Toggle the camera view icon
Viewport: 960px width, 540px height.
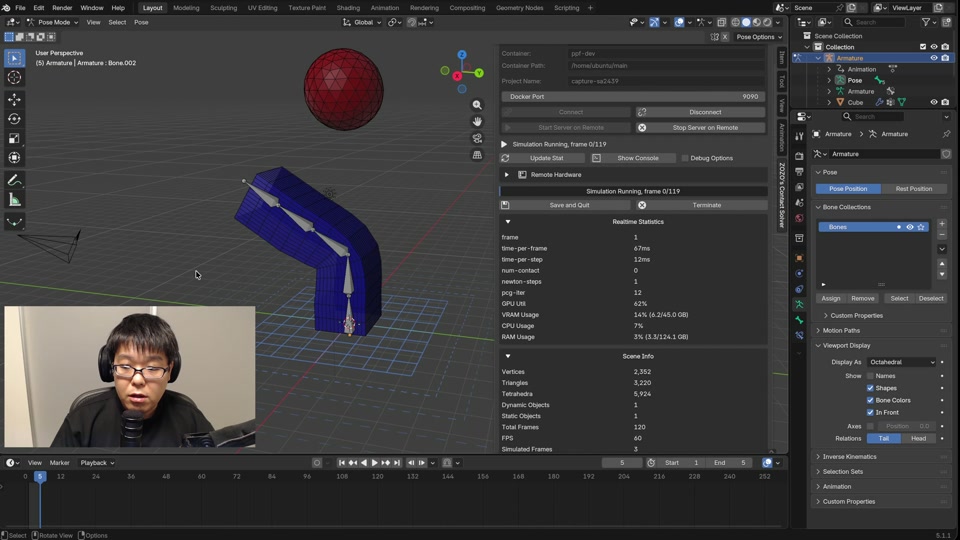pos(477,138)
